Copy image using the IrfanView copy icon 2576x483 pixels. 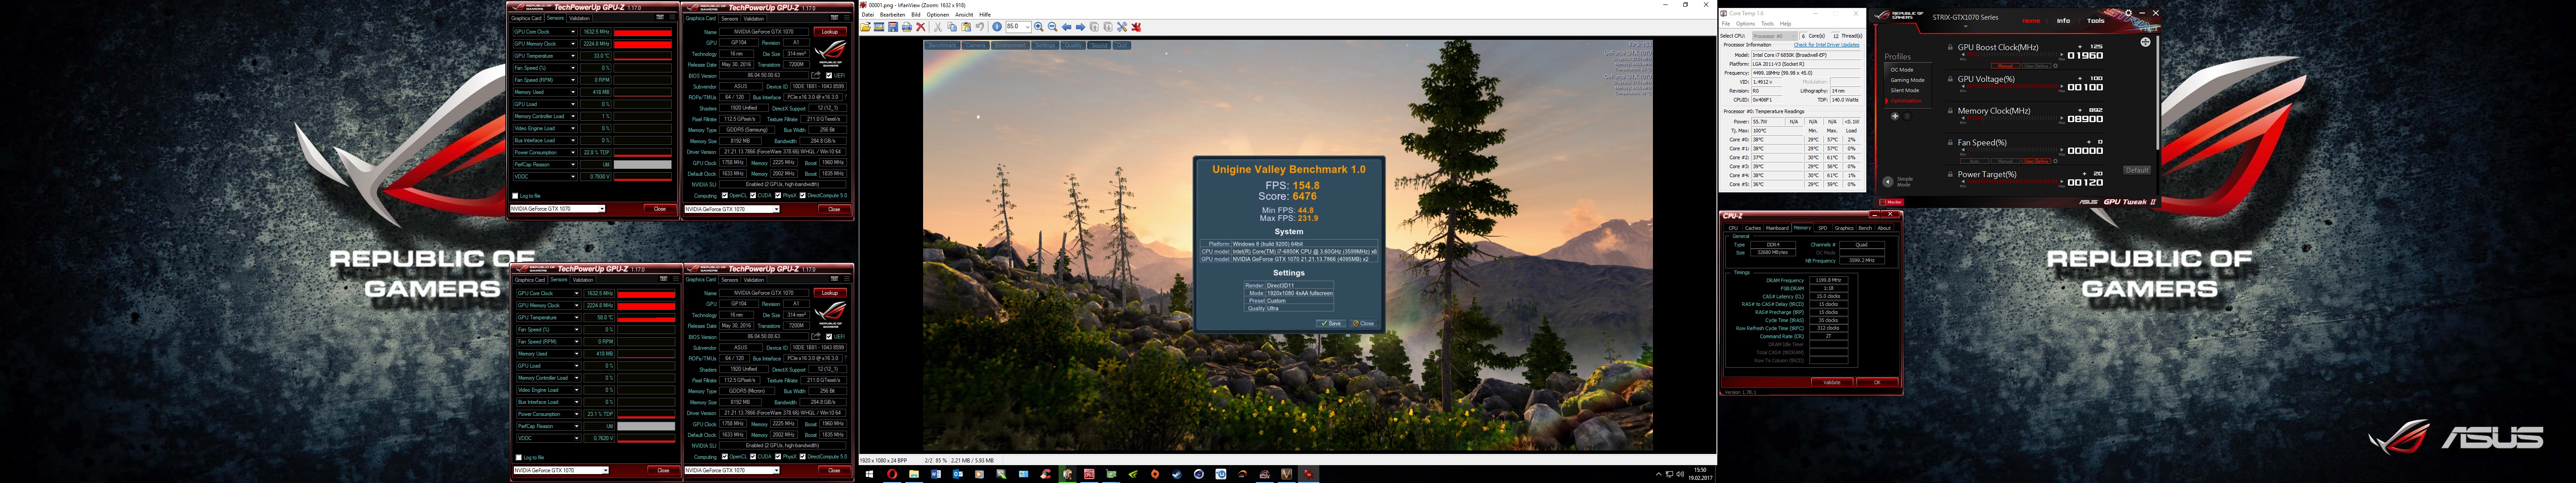(x=952, y=27)
